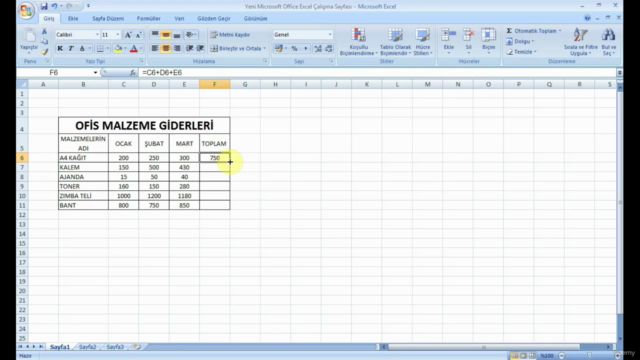Screen dimensions: 640x360
Task: Click Otomatik Toplam autosum button
Action: (534, 31)
